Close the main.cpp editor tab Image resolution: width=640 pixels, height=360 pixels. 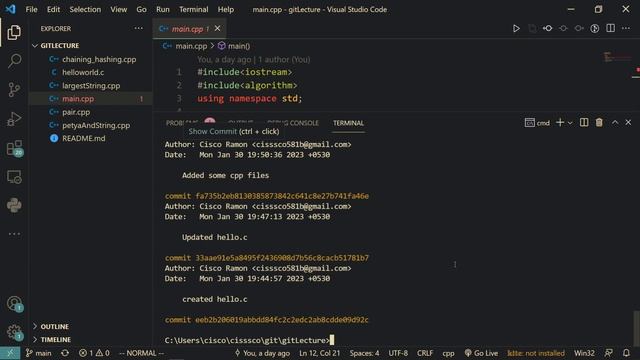[x=218, y=28]
